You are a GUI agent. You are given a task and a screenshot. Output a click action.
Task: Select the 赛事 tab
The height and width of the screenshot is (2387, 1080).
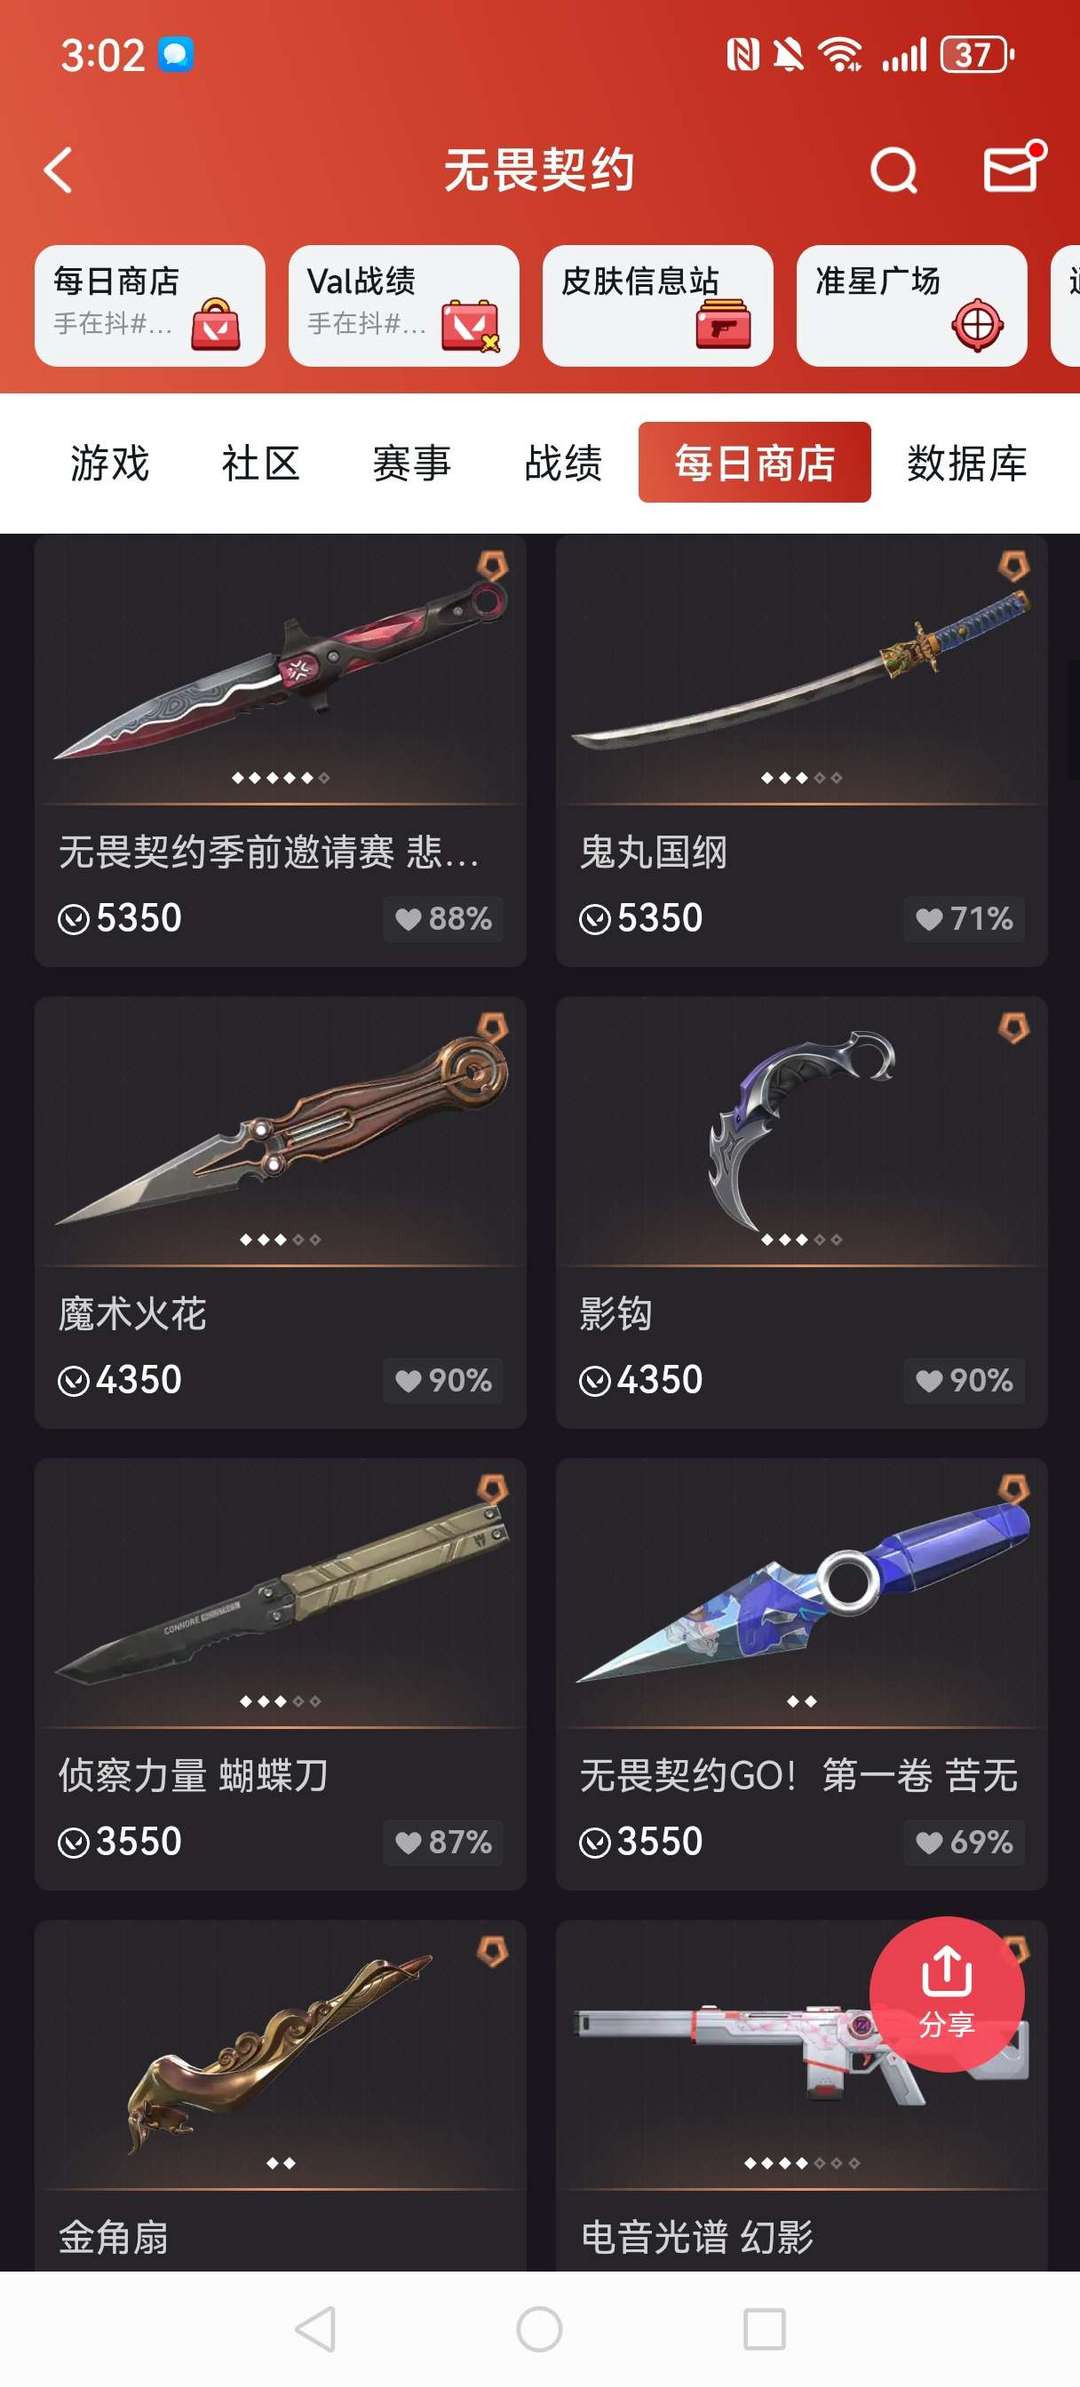pyautogui.click(x=412, y=463)
